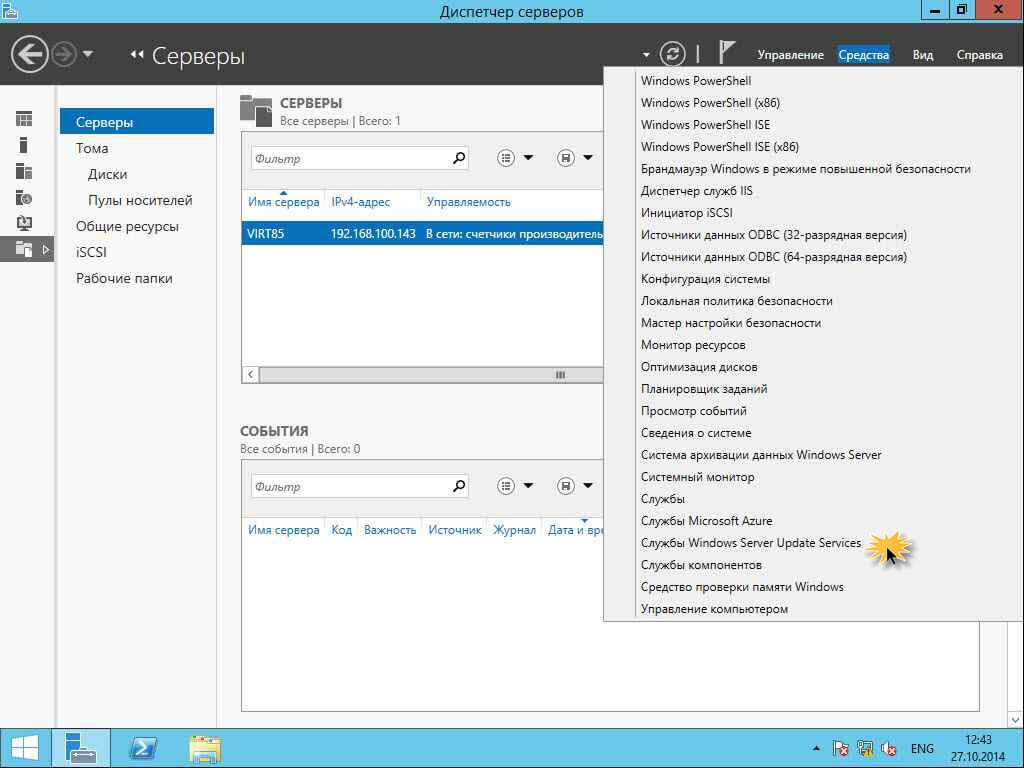Sort servers by Имя сервера column
This screenshot has height=768, width=1024.
pos(283,202)
